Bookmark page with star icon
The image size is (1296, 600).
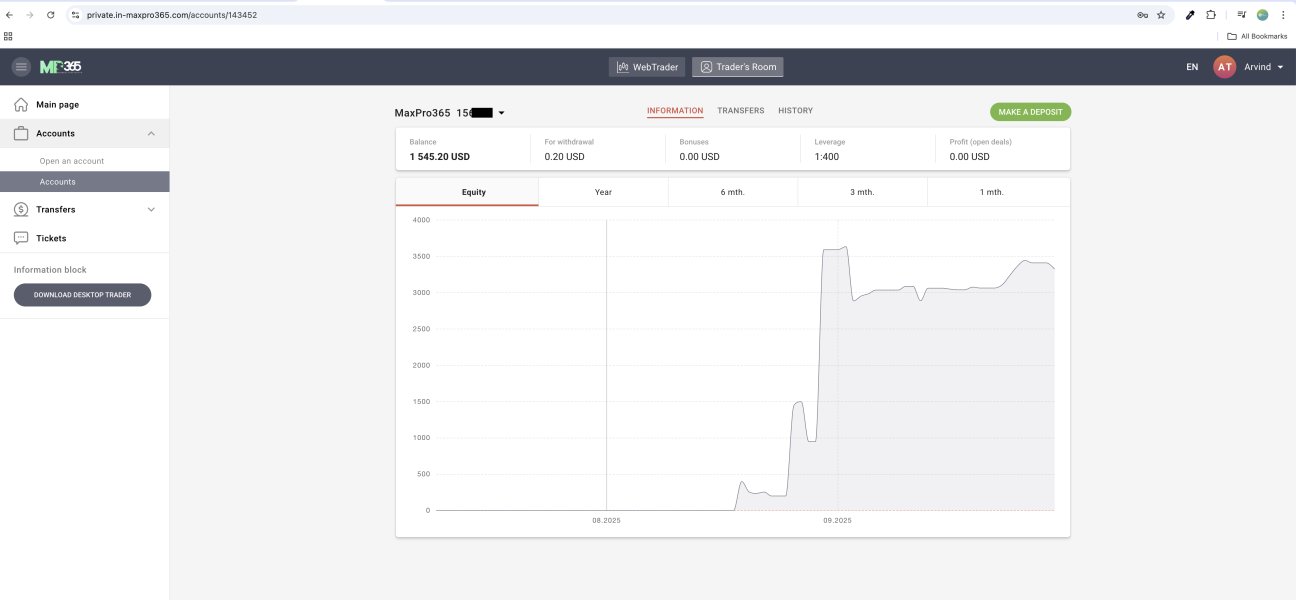click(x=1161, y=15)
